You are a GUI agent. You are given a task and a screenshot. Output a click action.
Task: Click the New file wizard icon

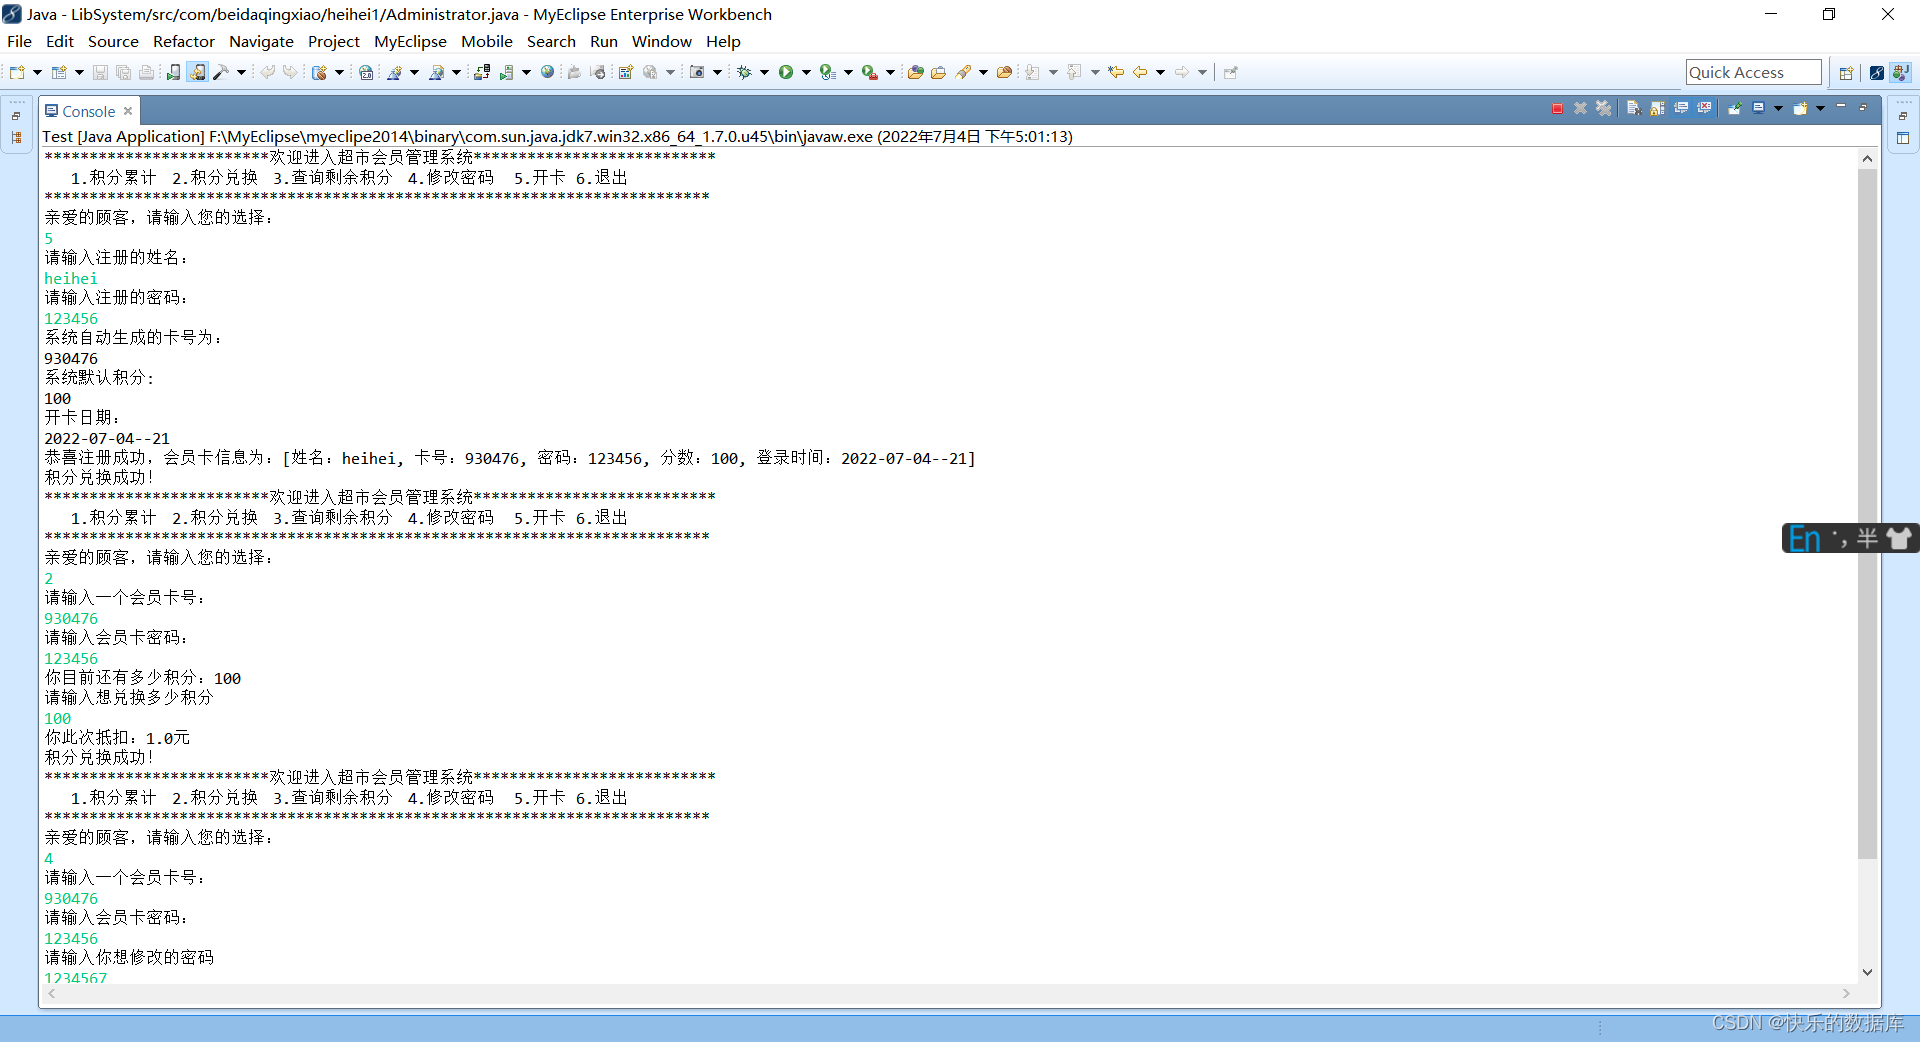17,72
